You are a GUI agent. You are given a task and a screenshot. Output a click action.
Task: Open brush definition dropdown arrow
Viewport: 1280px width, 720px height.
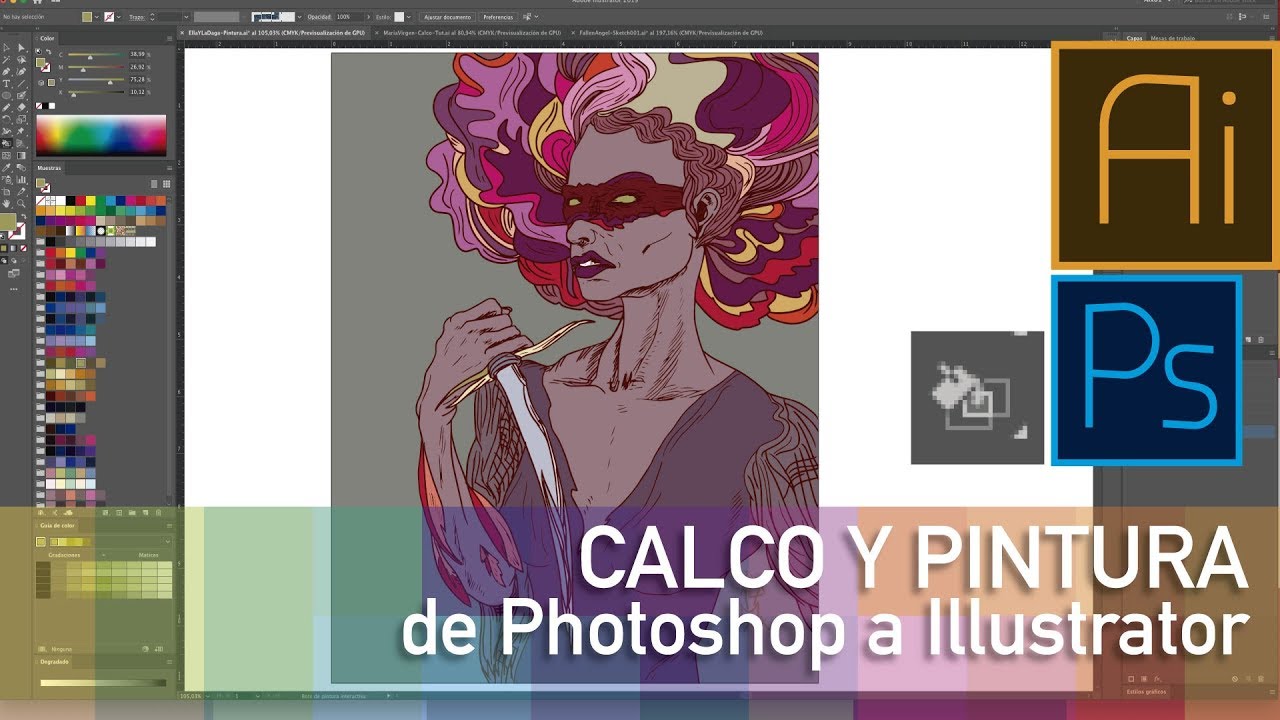click(299, 17)
